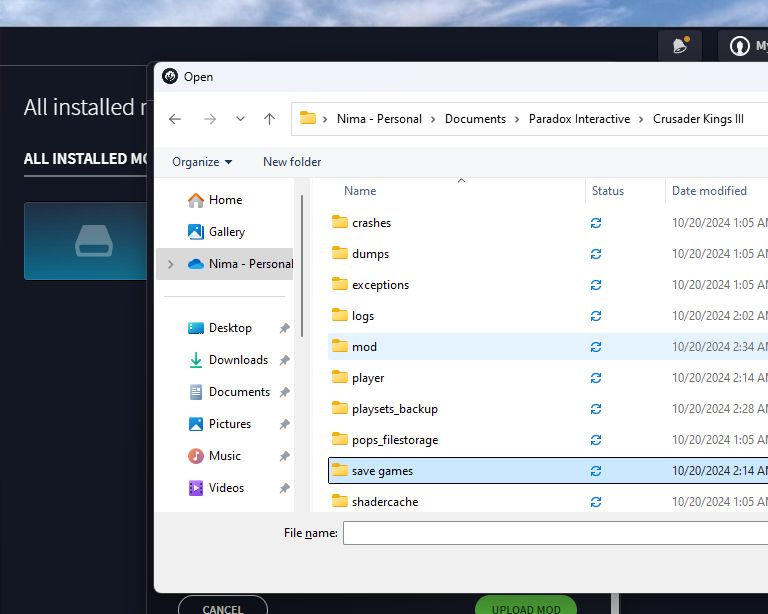Expand the Nima - Personal tree node

(170, 264)
